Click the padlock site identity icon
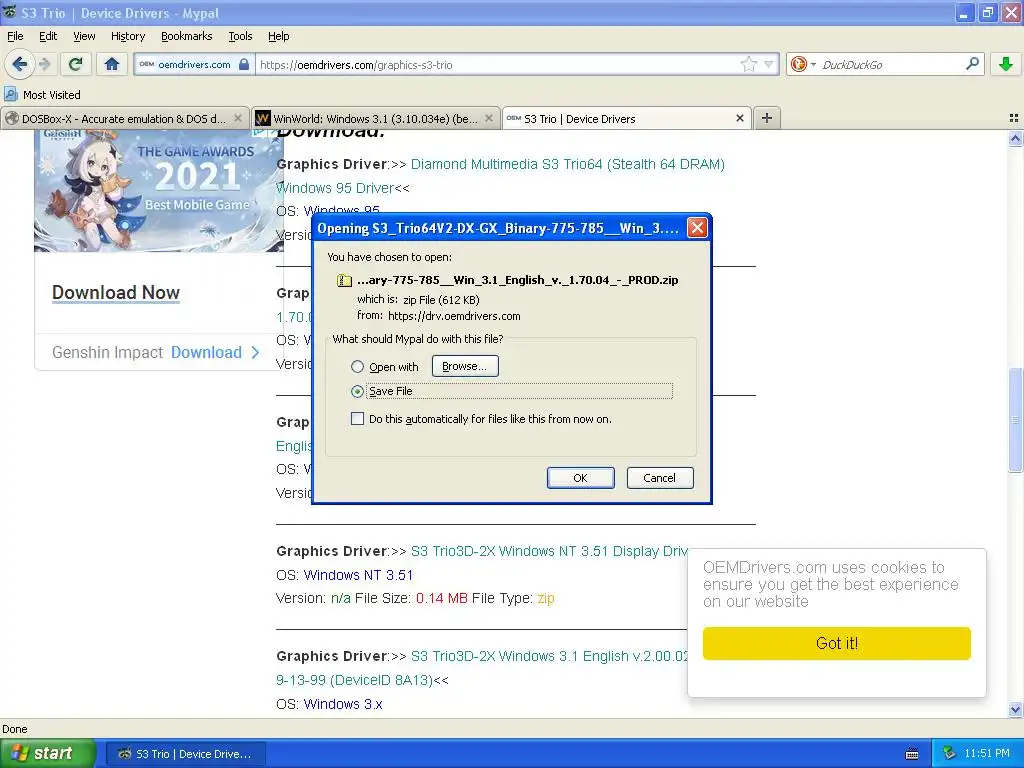The width and height of the screenshot is (1024, 768). [x=244, y=64]
